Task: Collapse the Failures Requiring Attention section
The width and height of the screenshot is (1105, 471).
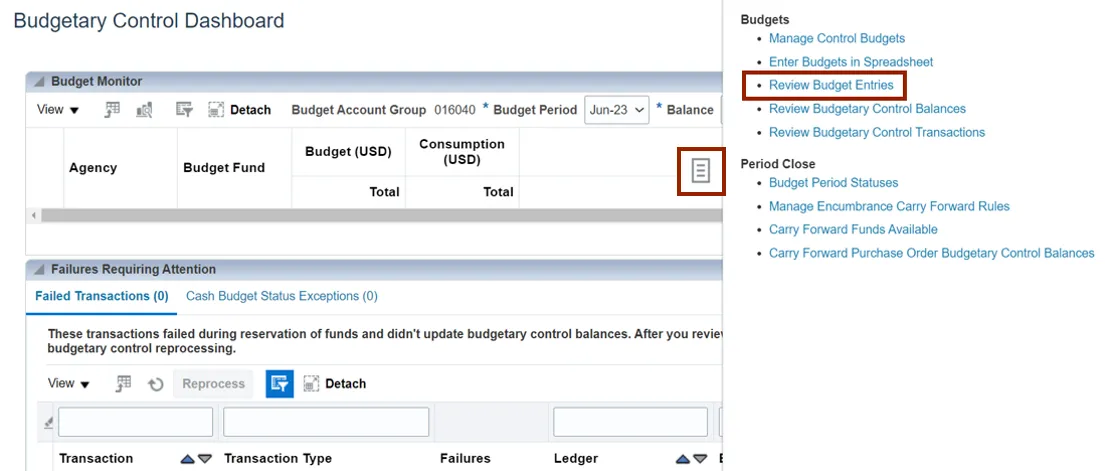Action: (x=39, y=270)
